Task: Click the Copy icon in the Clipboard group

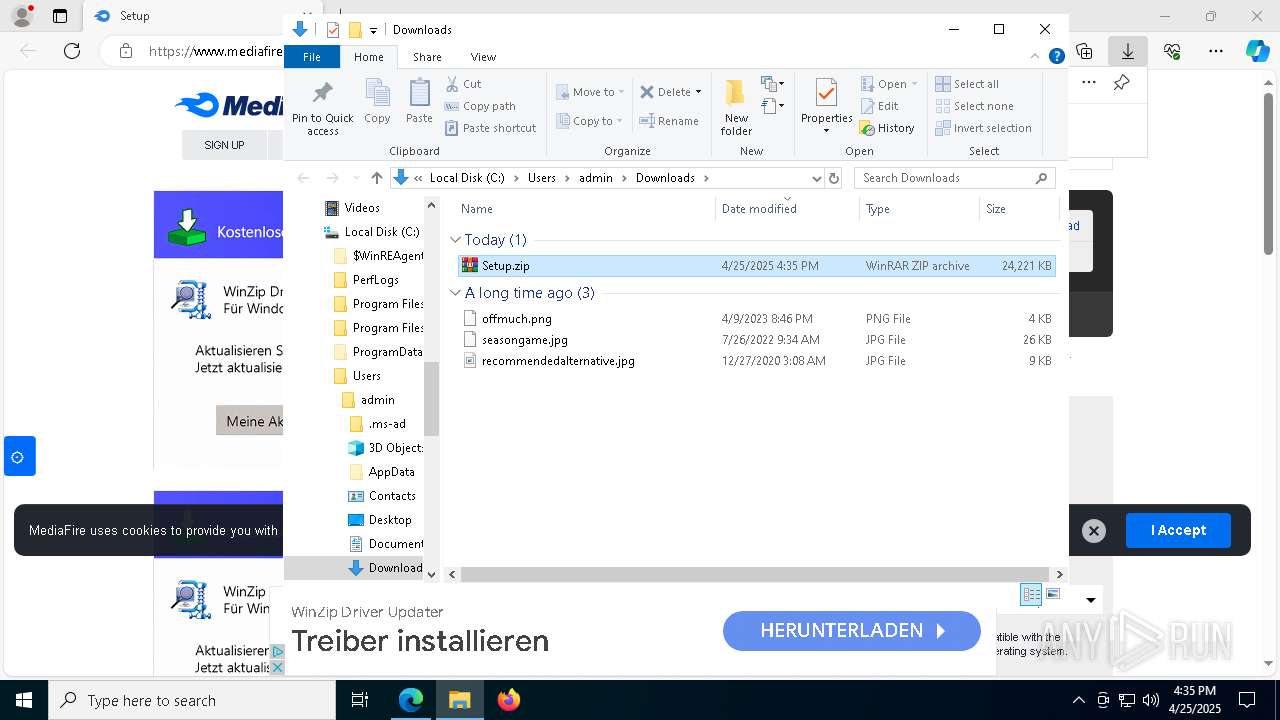Action: [377, 102]
